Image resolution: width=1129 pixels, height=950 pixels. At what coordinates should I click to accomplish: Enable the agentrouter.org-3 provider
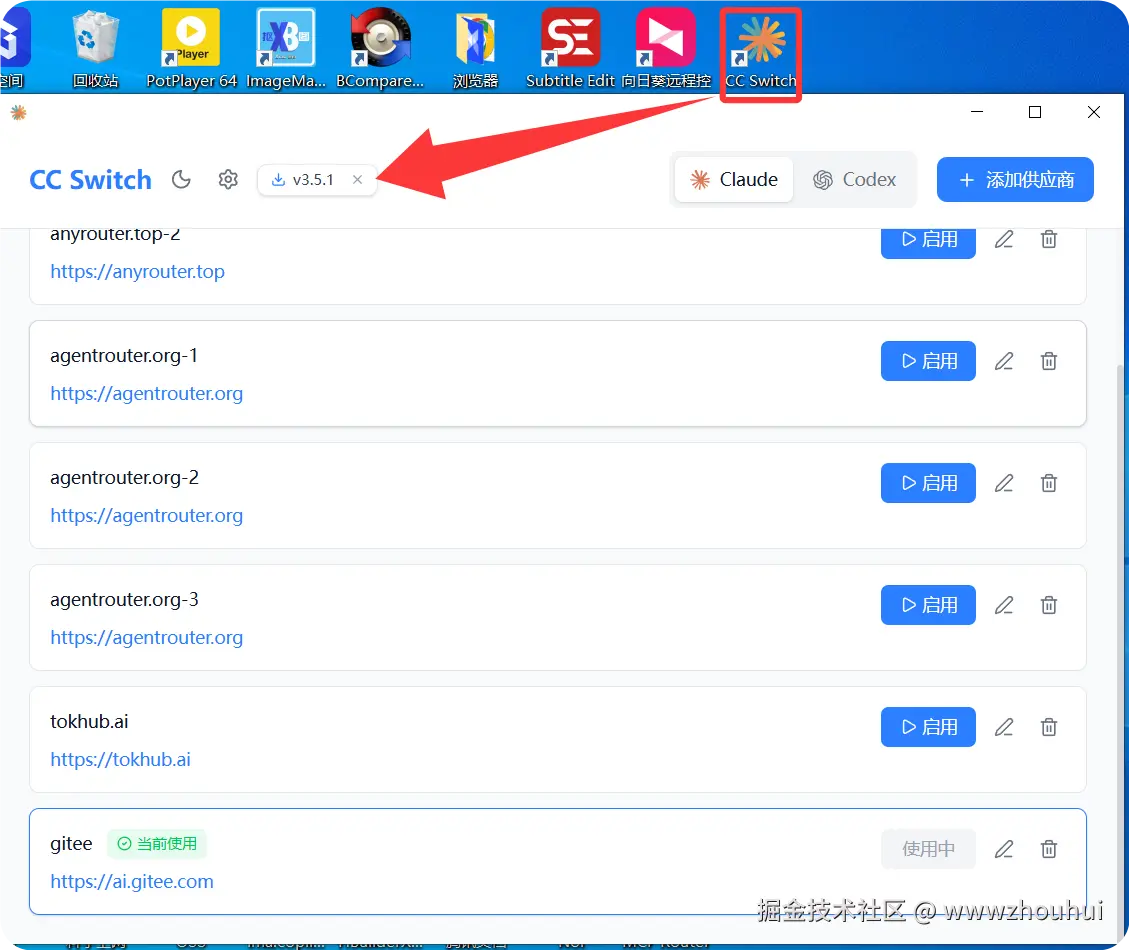928,605
